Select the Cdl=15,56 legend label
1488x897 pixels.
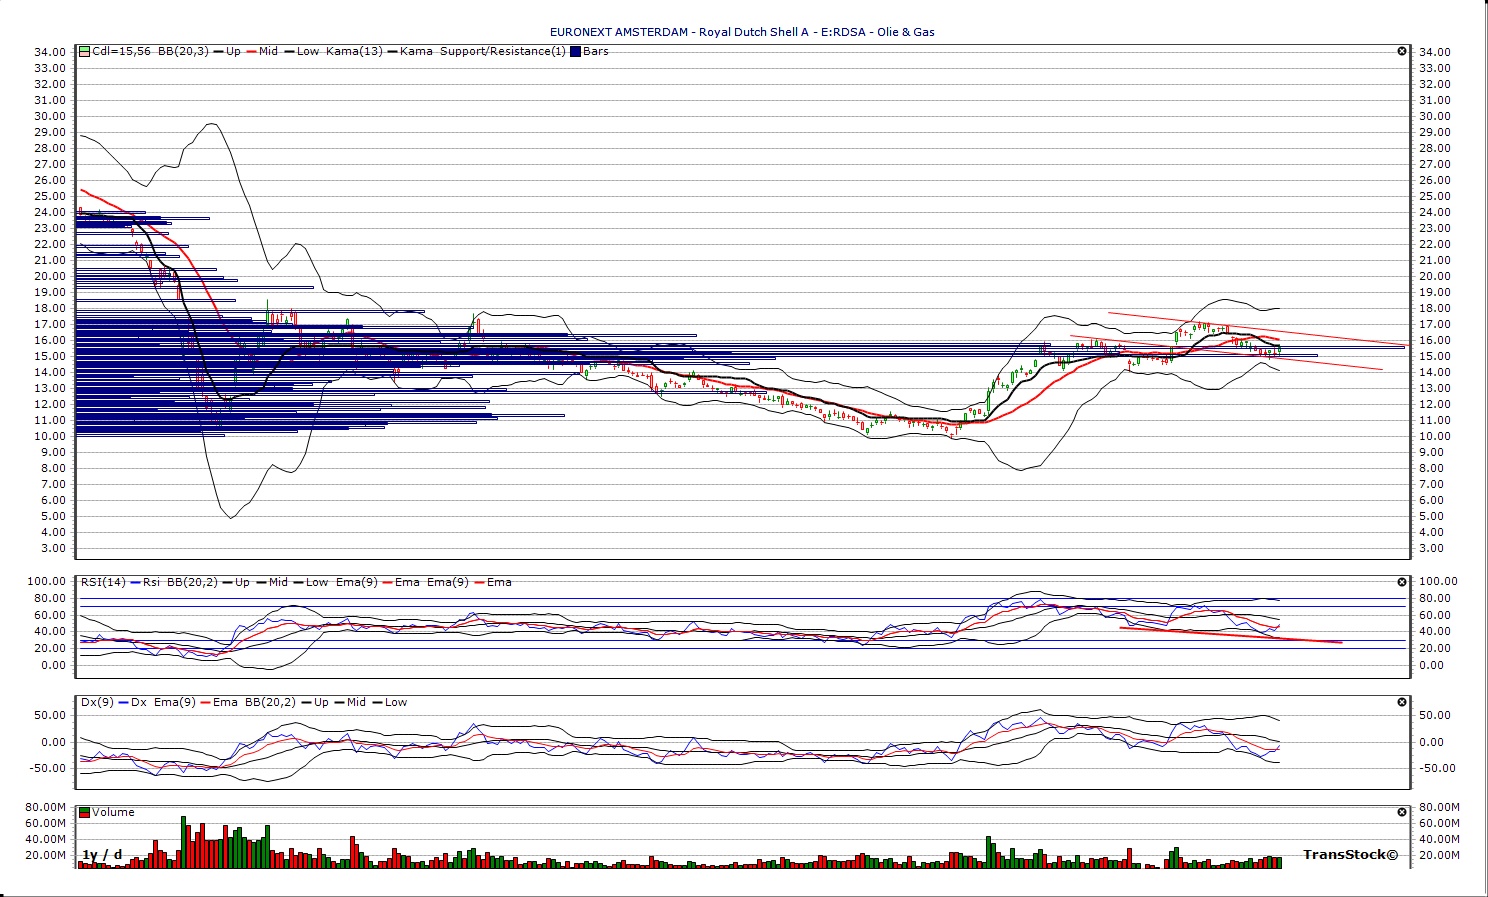click(121, 51)
